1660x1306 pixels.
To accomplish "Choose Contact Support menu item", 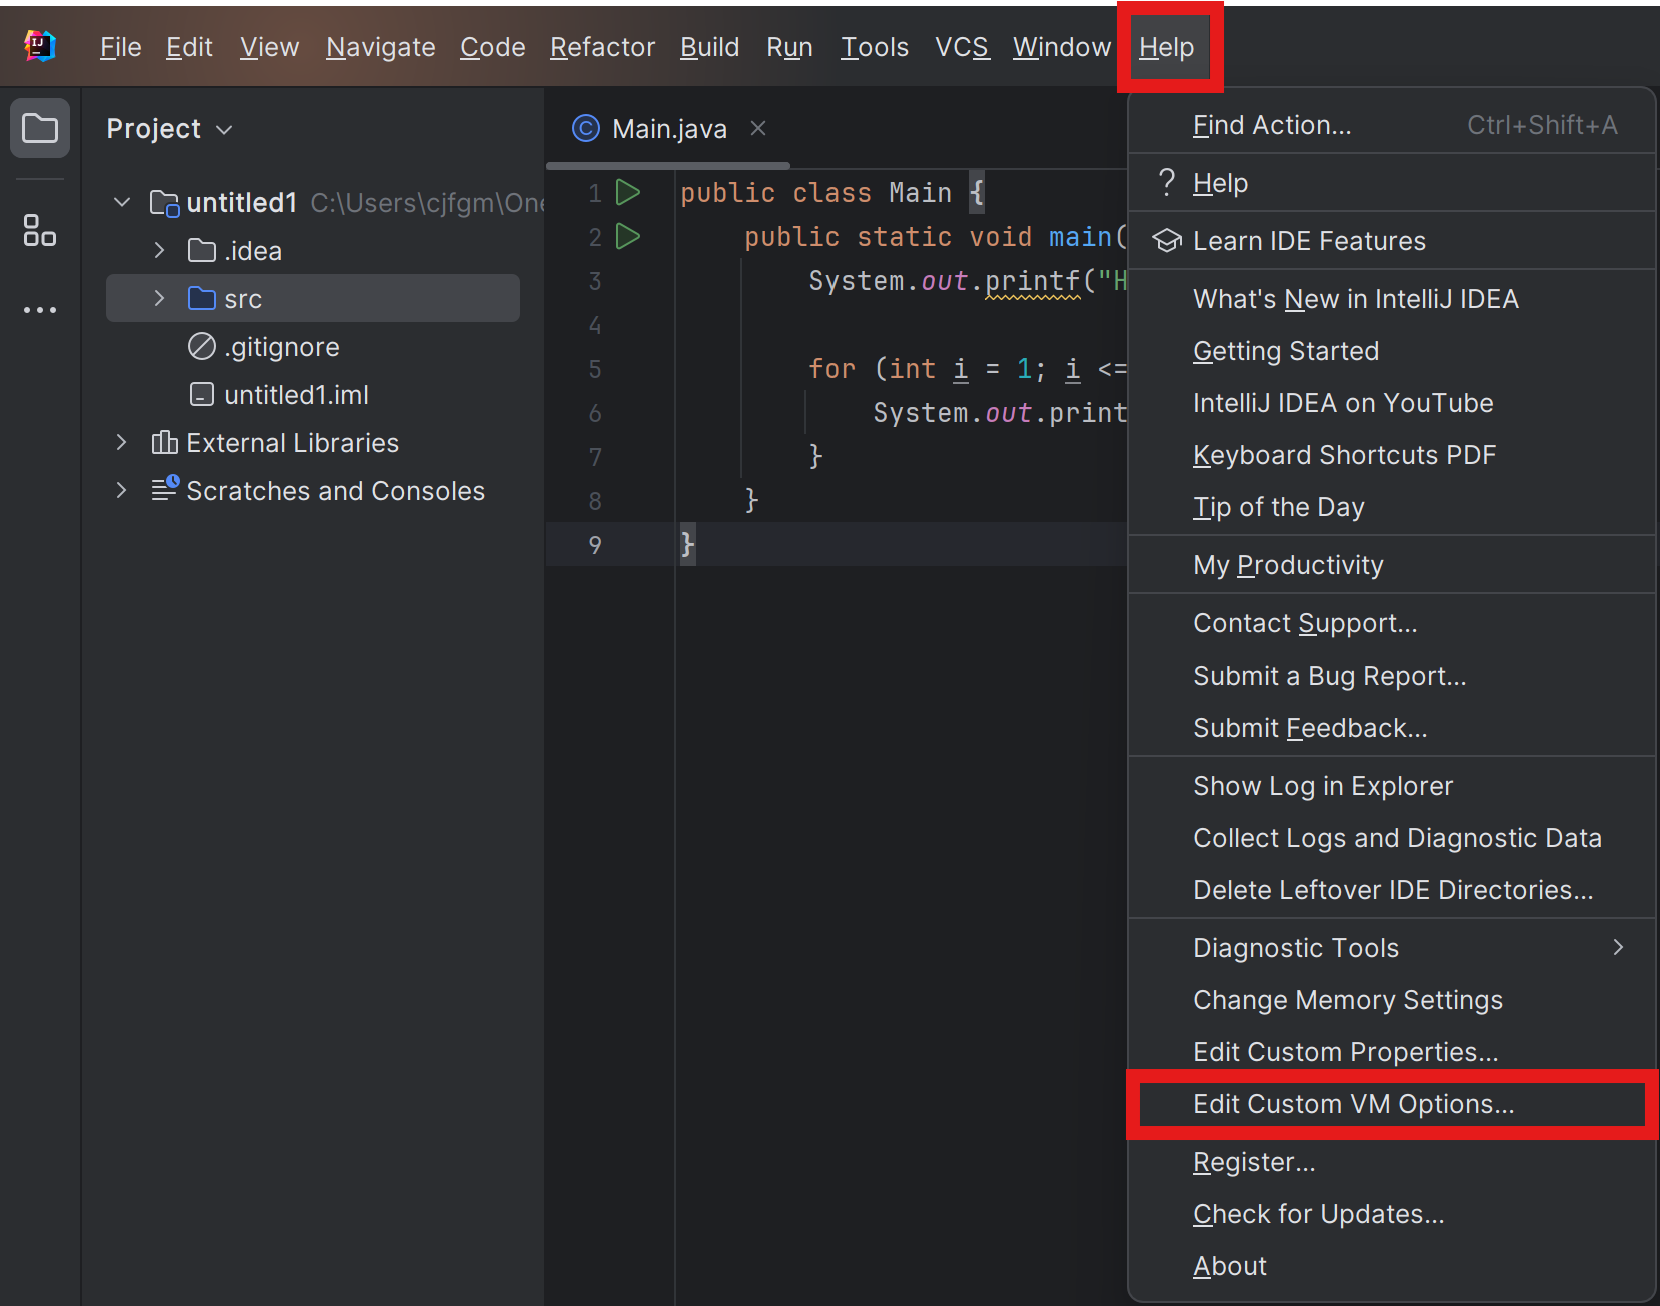I will [x=1392, y=623].
